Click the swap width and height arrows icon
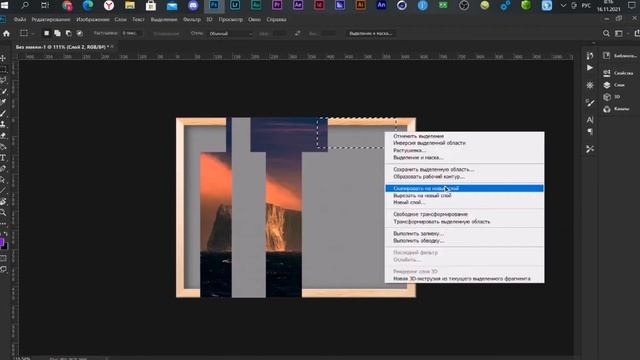 [298, 33]
